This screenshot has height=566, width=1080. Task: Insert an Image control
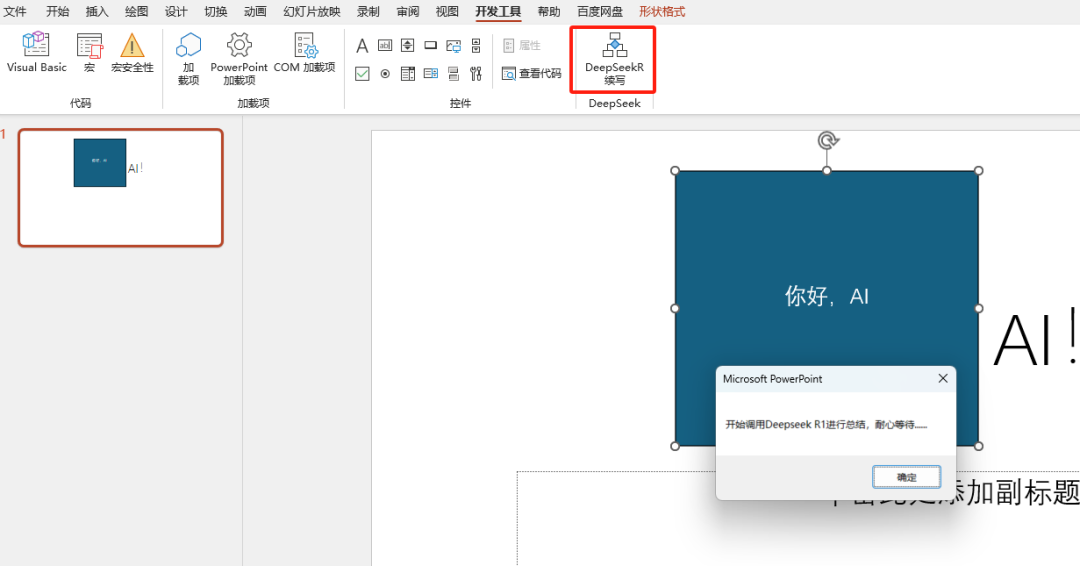point(453,46)
